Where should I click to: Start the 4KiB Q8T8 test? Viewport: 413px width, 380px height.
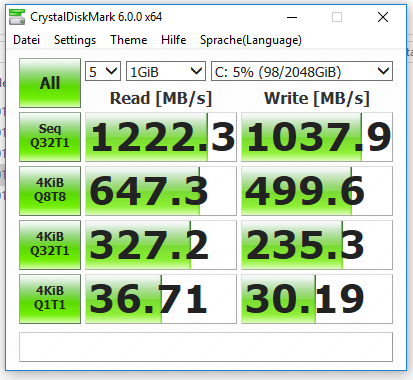[x=50, y=191]
